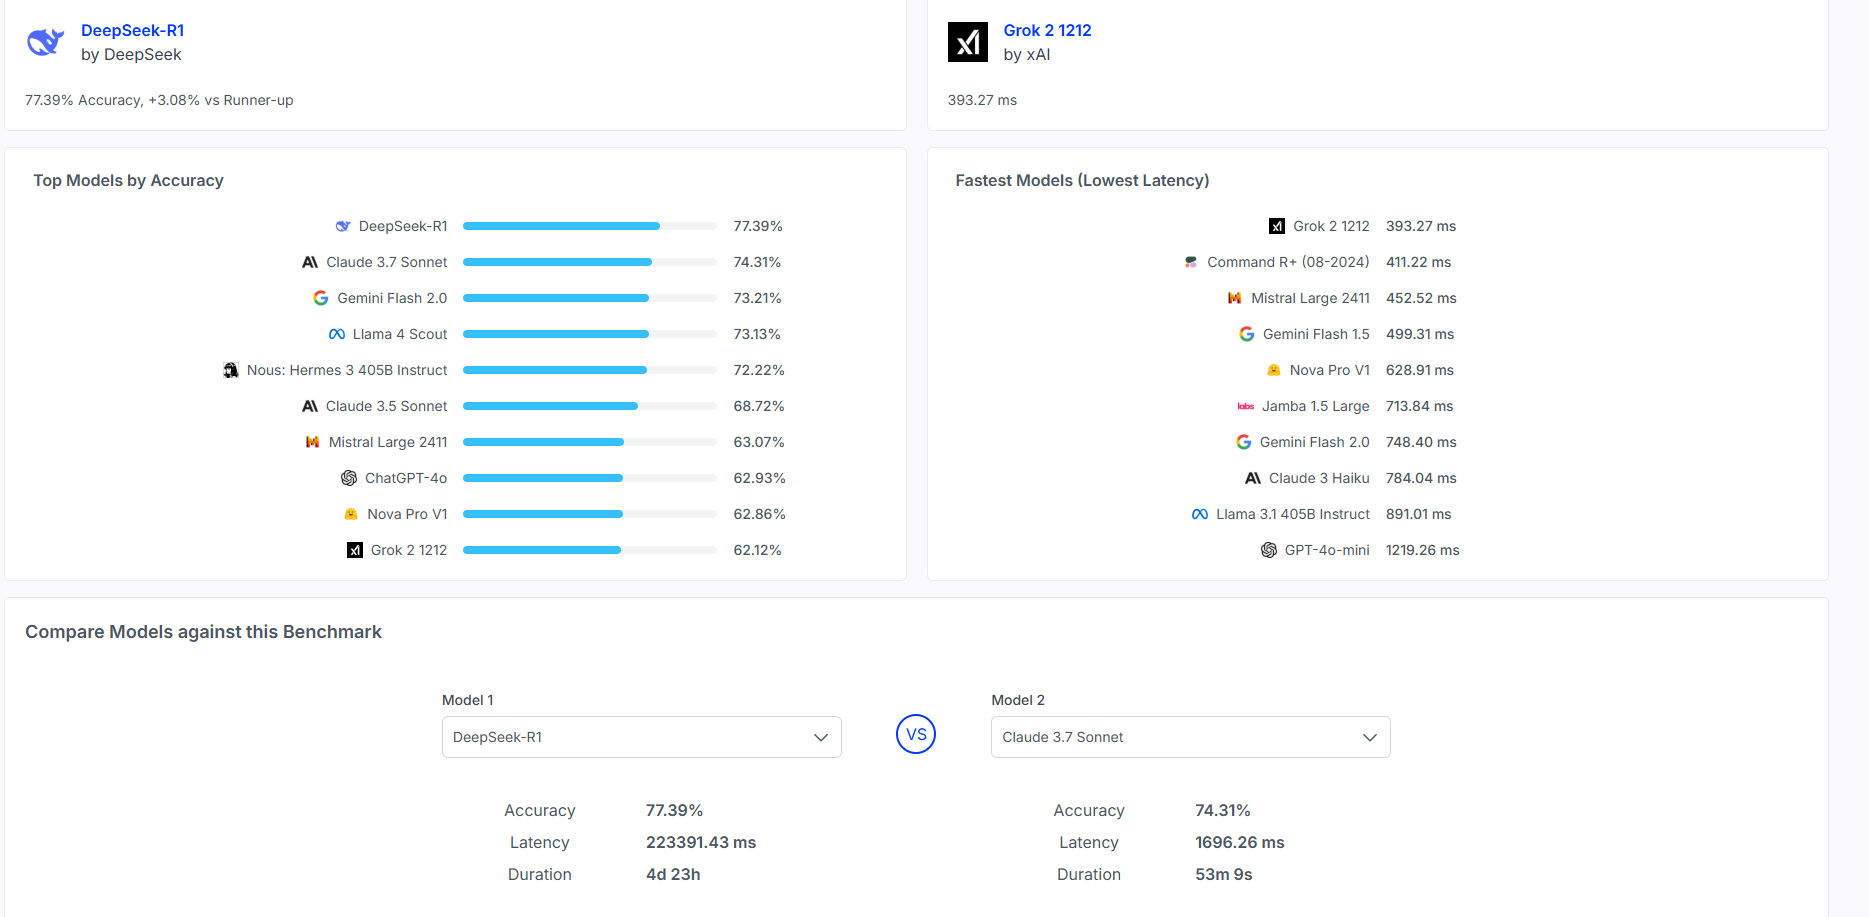
Task: Open the DeepSeek-R1 link in the header
Action: [133, 31]
